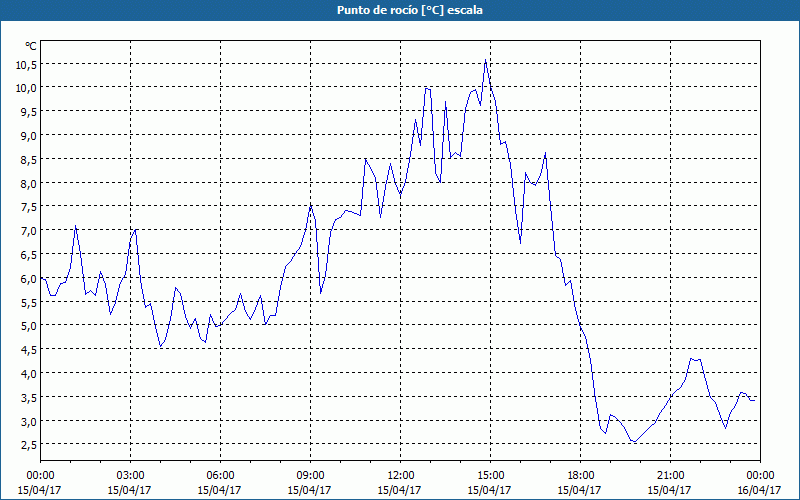Select the 5,5 y-axis label

(30, 303)
